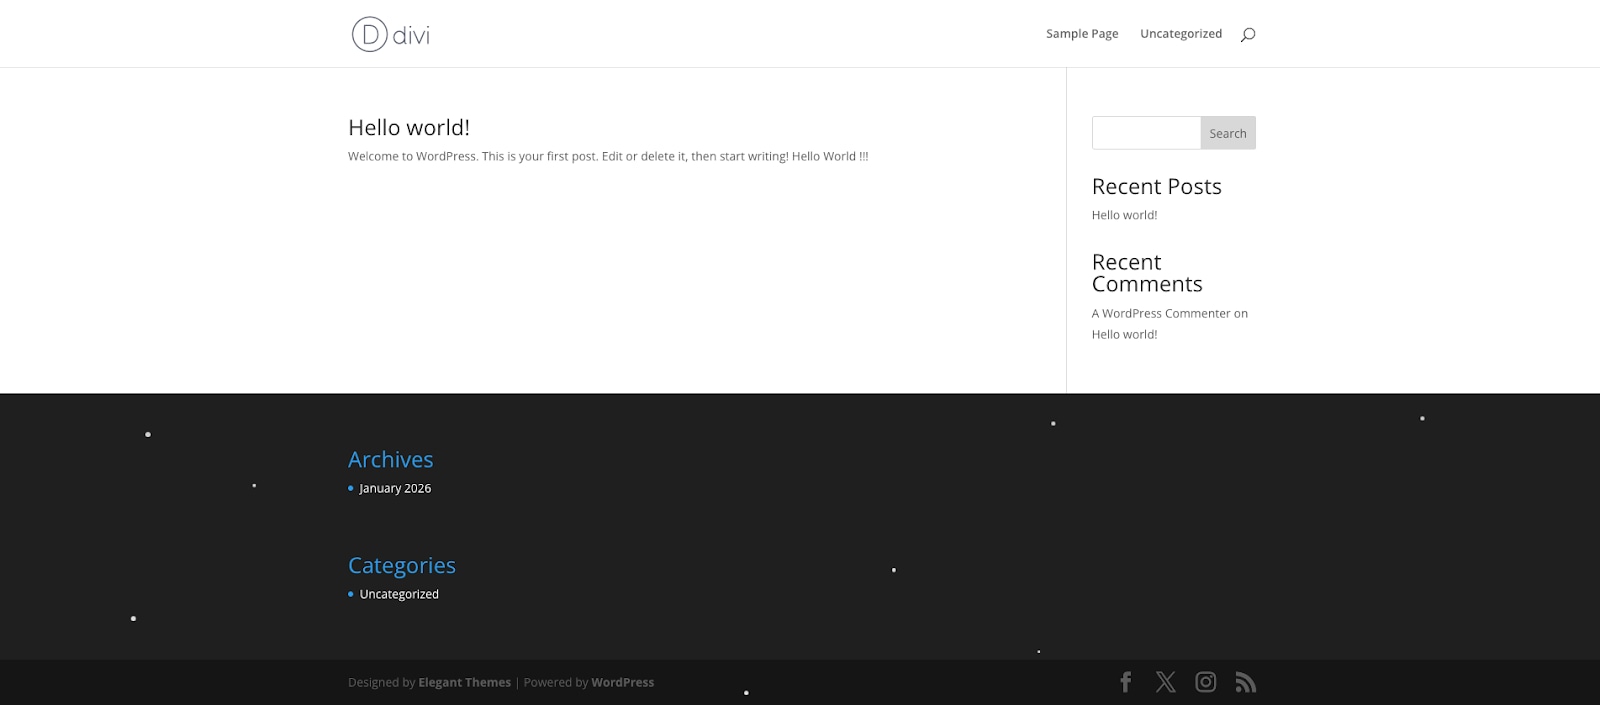Visit the Instagram footer icon link
The height and width of the screenshot is (705, 1600).
coord(1206,682)
